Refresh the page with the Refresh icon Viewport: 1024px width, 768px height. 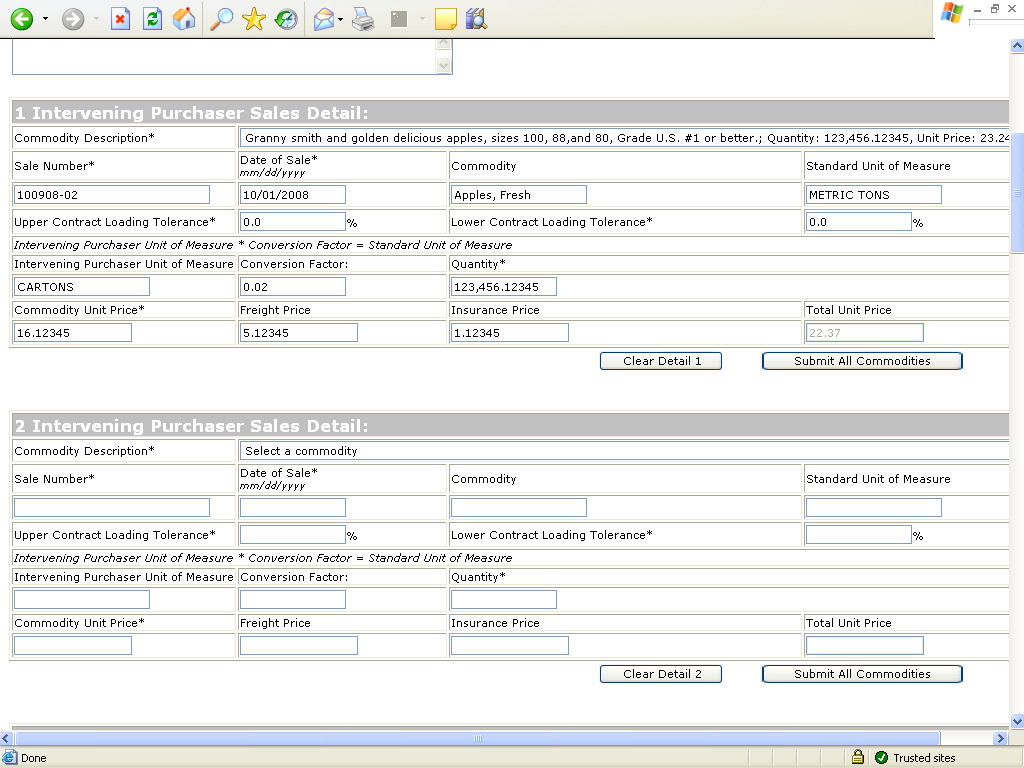[x=152, y=19]
